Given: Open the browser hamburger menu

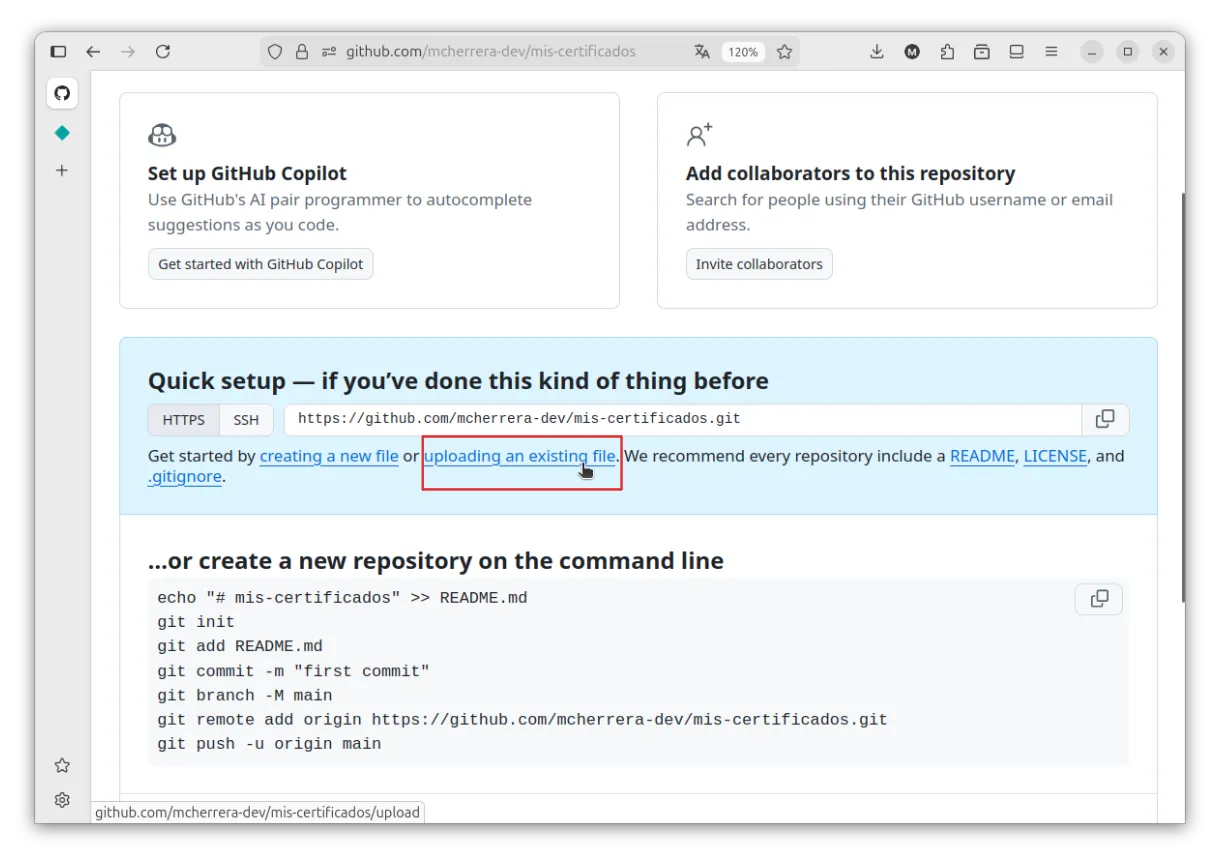Looking at the screenshot, I should (x=1051, y=52).
